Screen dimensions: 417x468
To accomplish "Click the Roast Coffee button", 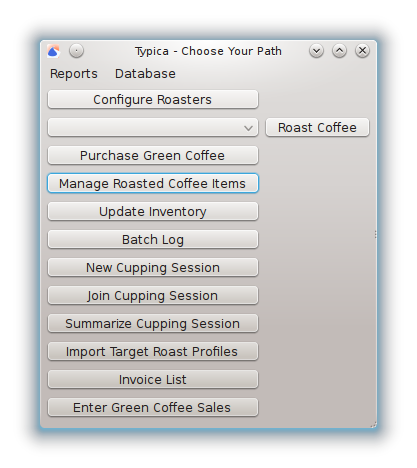I will tap(317, 127).
